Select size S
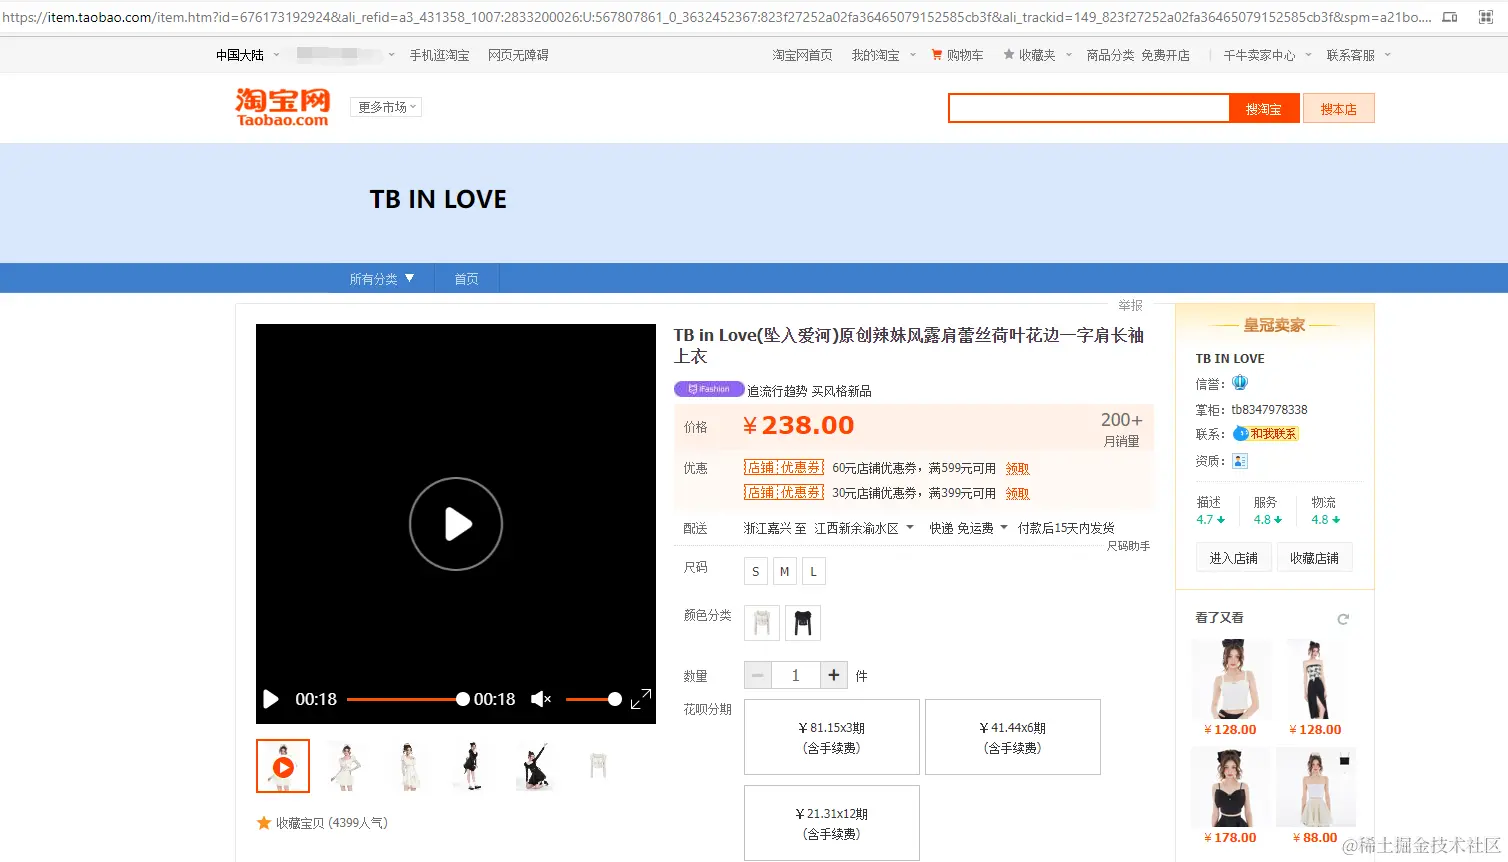This screenshot has width=1508, height=862. tap(756, 572)
